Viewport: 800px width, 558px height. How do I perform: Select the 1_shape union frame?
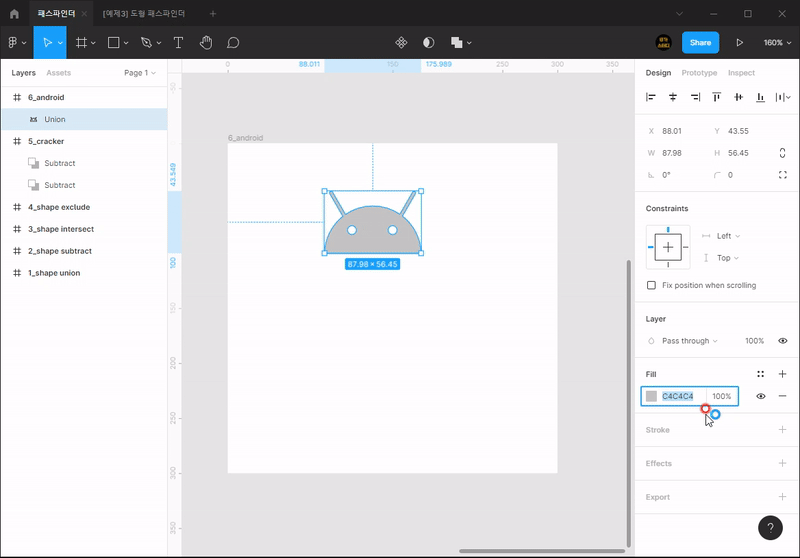click(84, 273)
